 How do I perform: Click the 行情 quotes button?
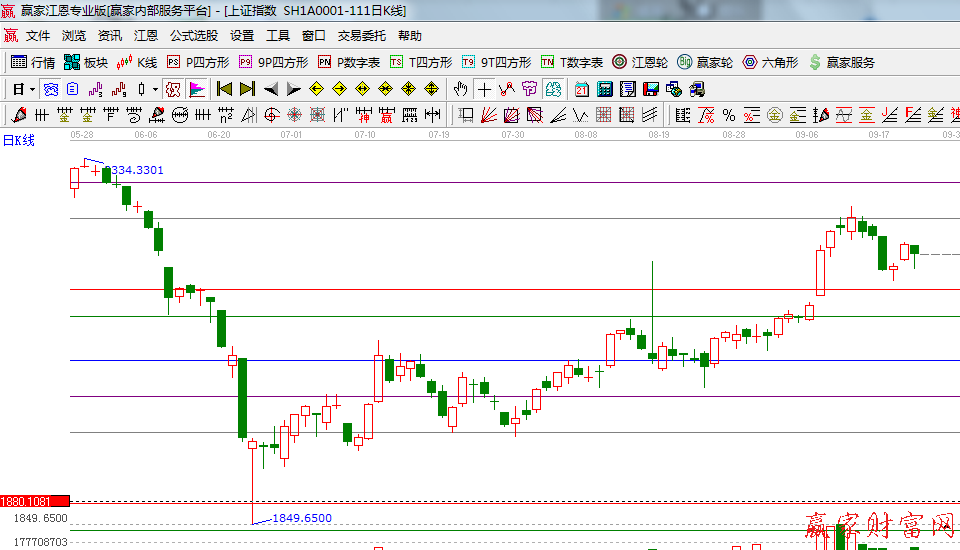coord(33,62)
